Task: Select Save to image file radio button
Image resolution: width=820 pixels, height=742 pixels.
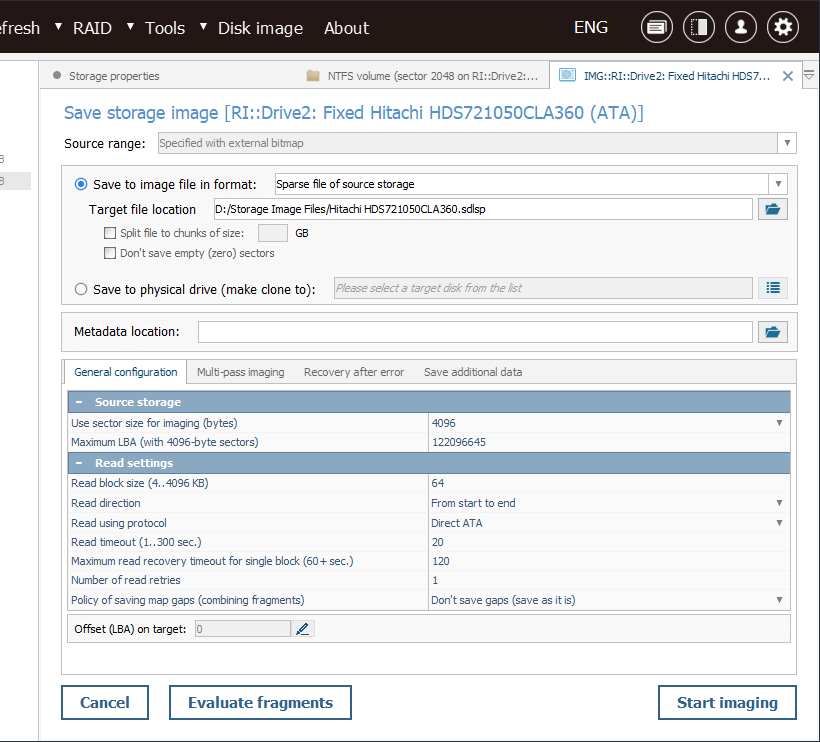Action: click(x=81, y=184)
